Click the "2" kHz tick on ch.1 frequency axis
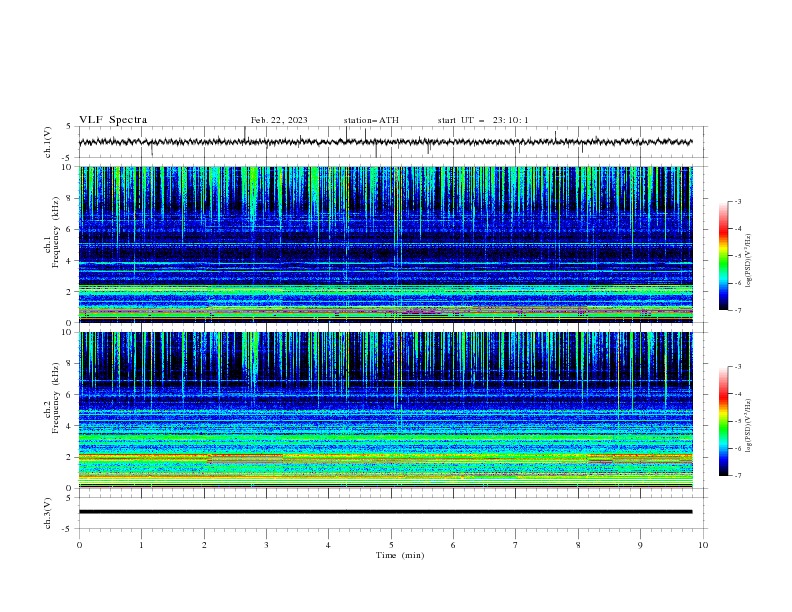 coord(71,292)
